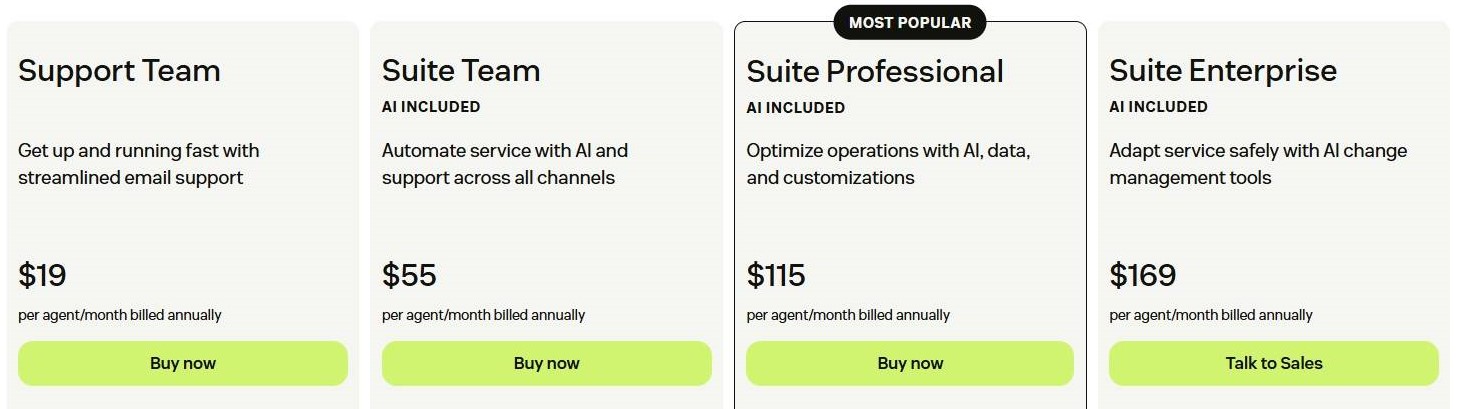Image resolution: width=1469 pixels, height=409 pixels.
Task: Select the $115 price amount
Action: point(776,275)
